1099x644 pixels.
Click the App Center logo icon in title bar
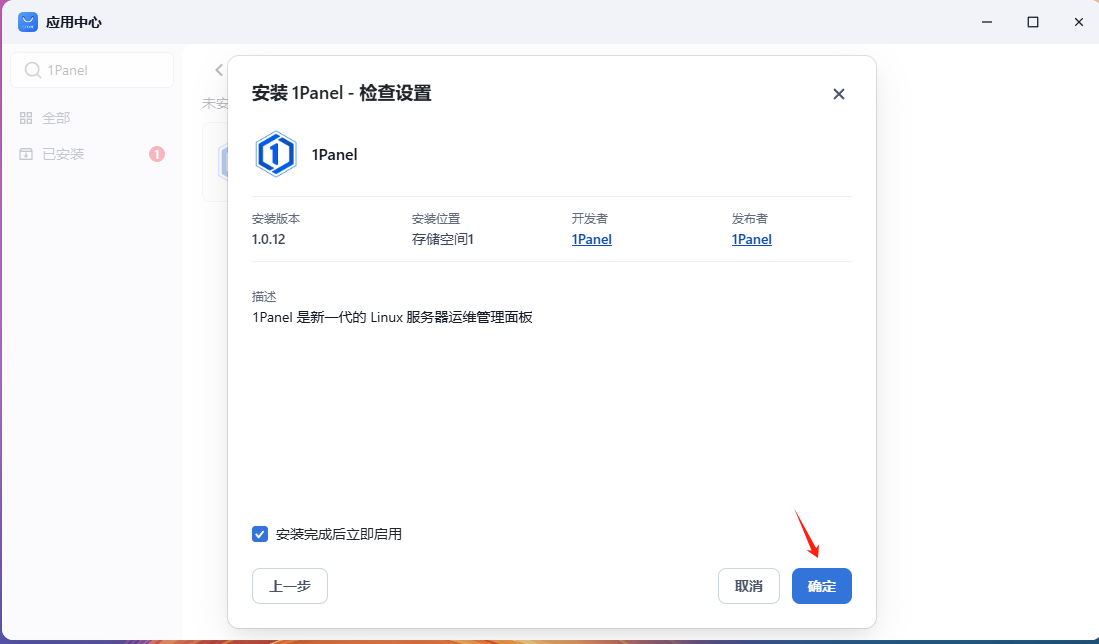[x=28, y=22]
